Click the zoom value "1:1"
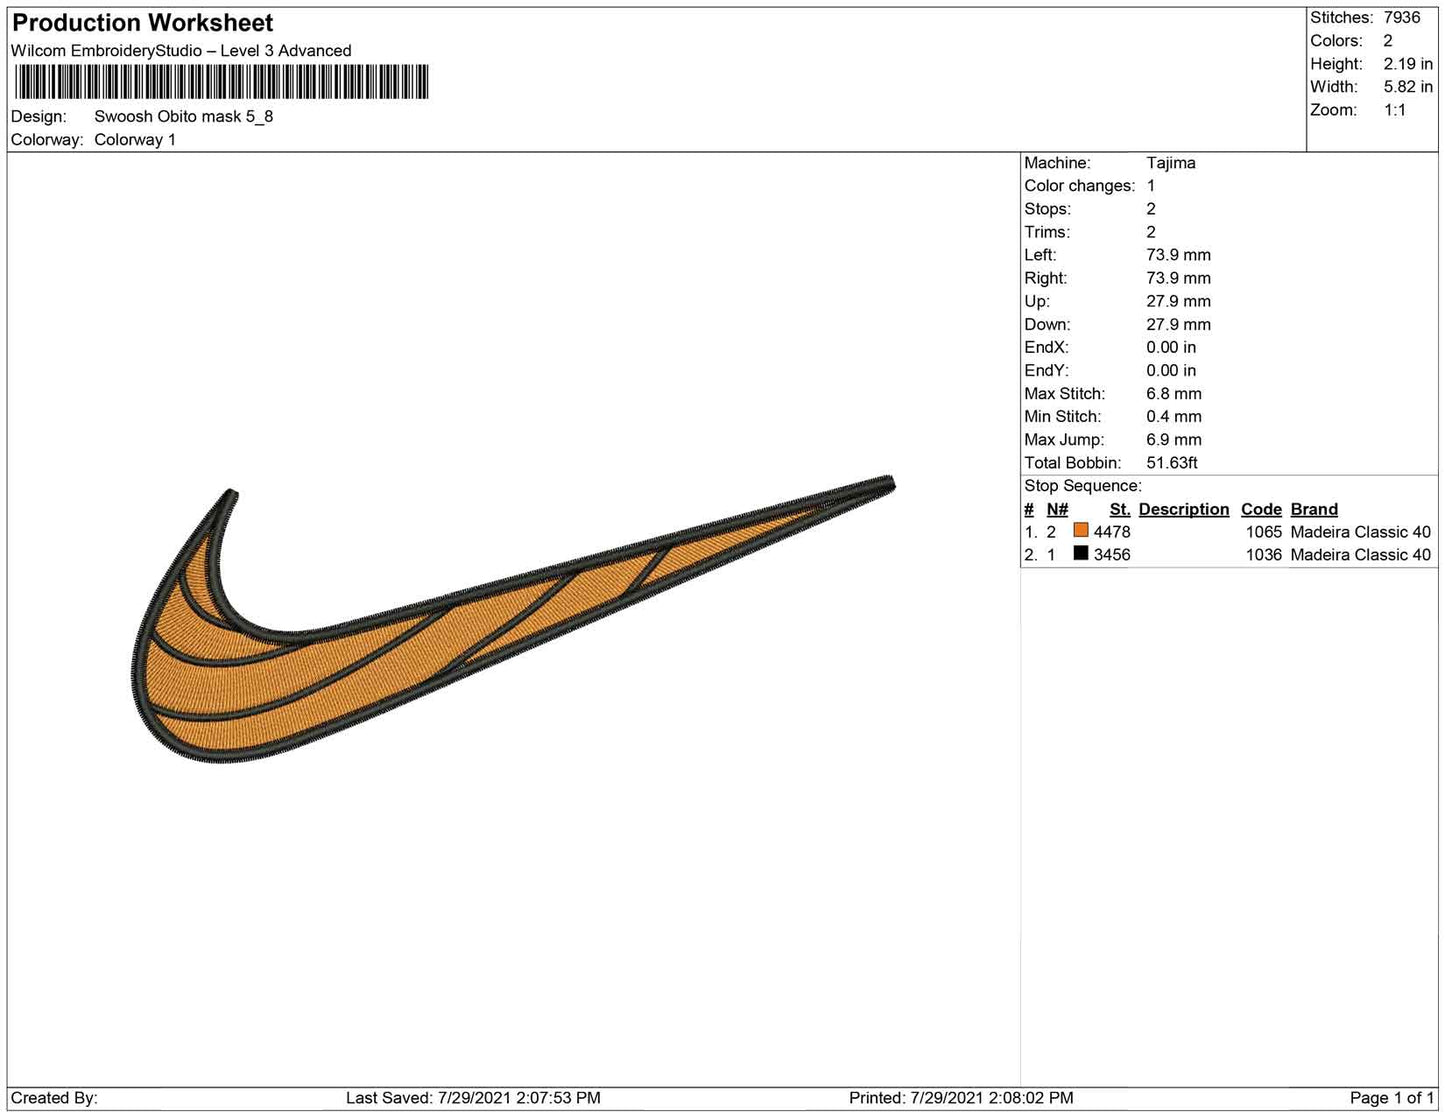This screenshot has width=1445, height=1112. coord(1395,110)
